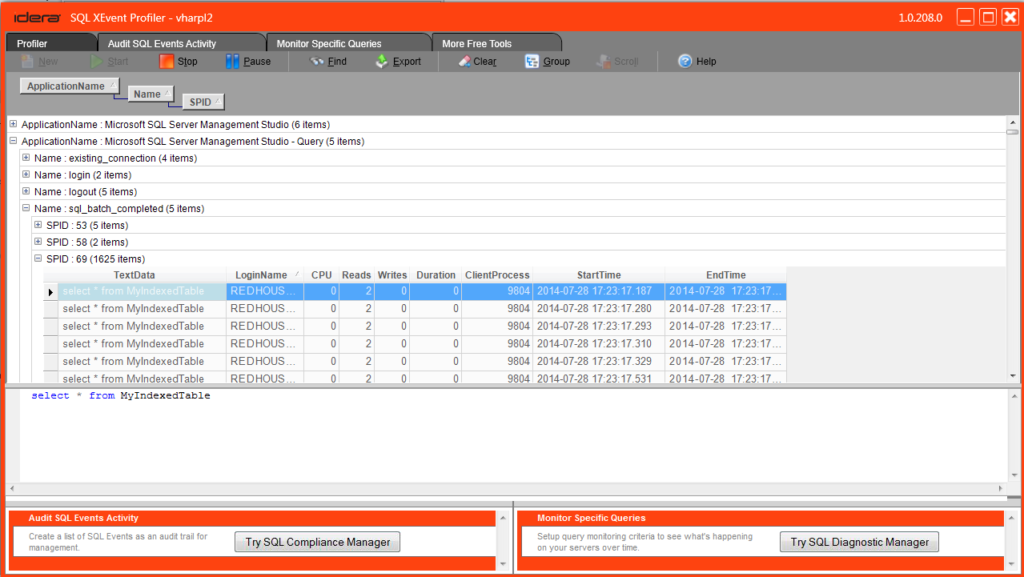The width and height of the screenshot is (1024, 577).
Task: Click the Scroll toolbar icon
Action: 603,61
